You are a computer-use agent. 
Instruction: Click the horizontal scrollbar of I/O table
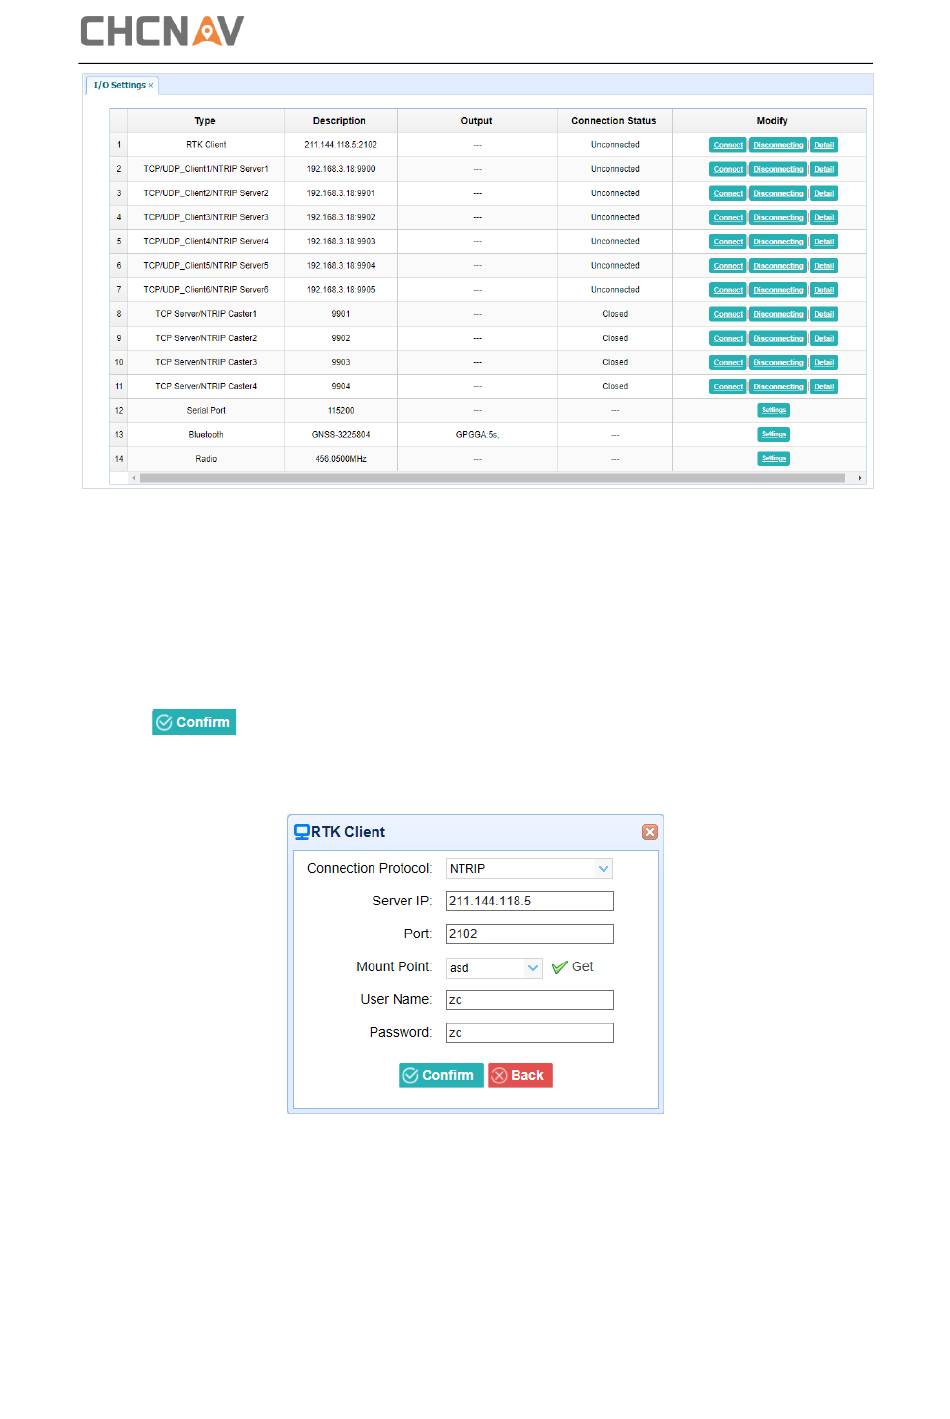pyautogui.click(x=492, y=478)
